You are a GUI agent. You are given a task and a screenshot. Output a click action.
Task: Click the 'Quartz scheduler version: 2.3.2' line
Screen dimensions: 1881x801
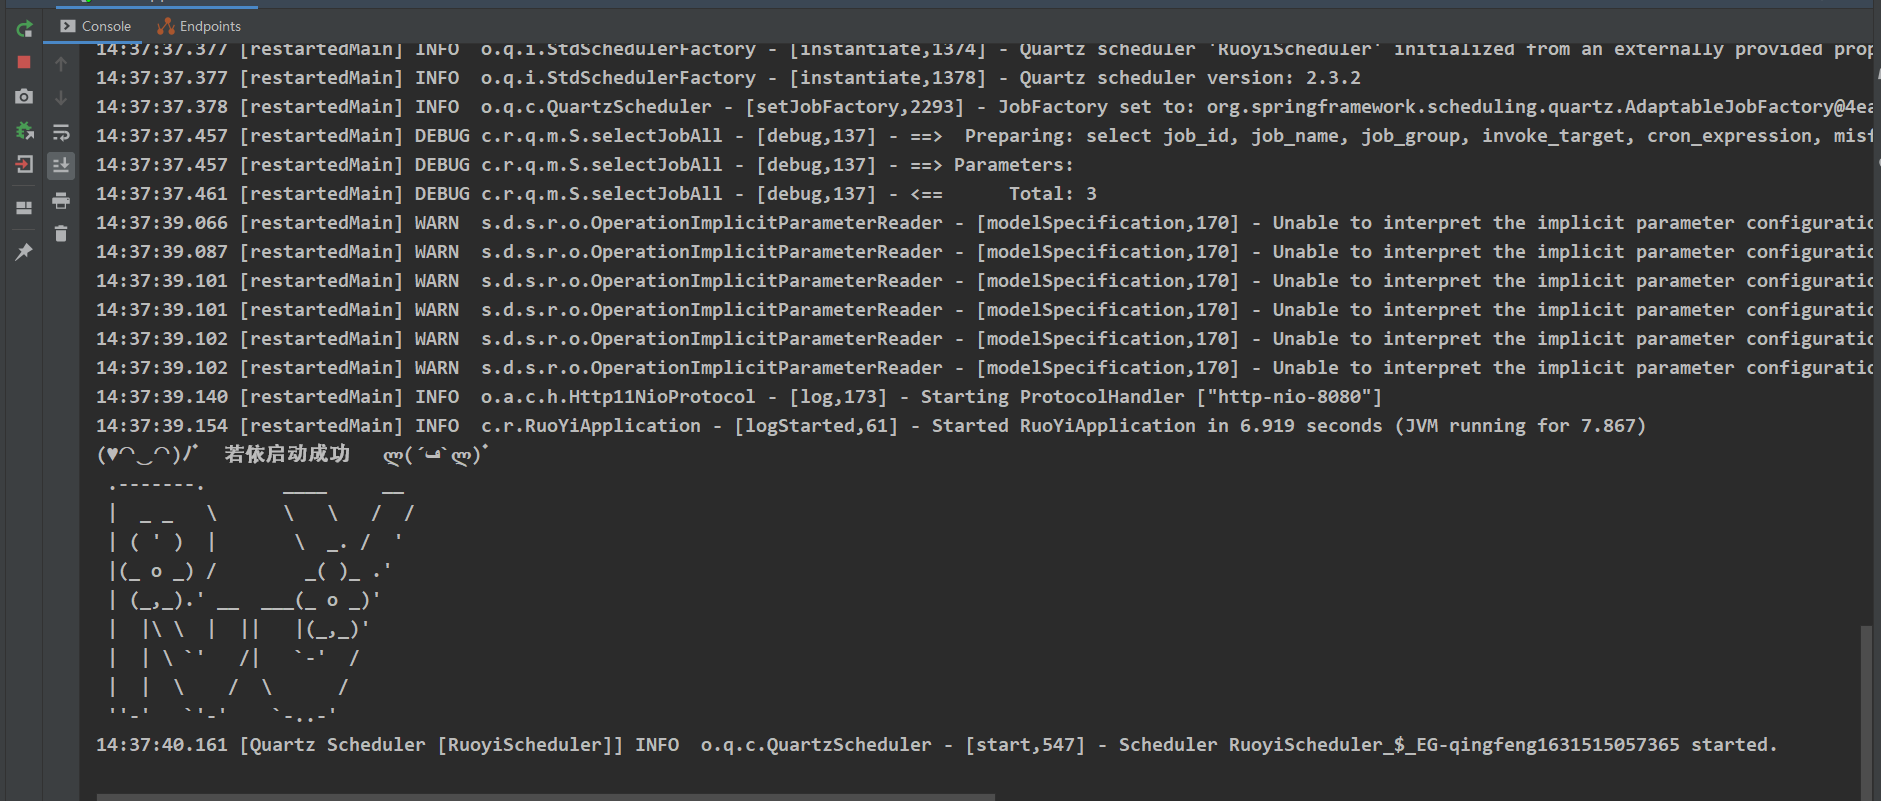click(x=728, y=78)
